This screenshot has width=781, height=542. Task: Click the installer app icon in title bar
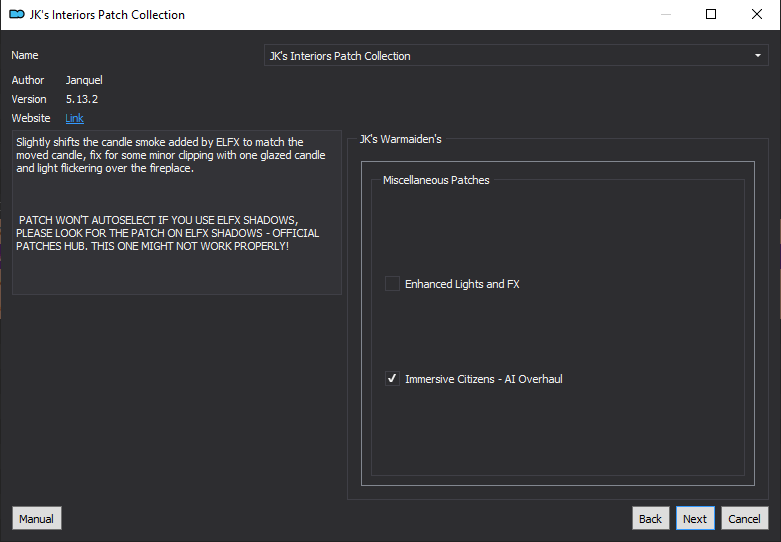[16, 14]
